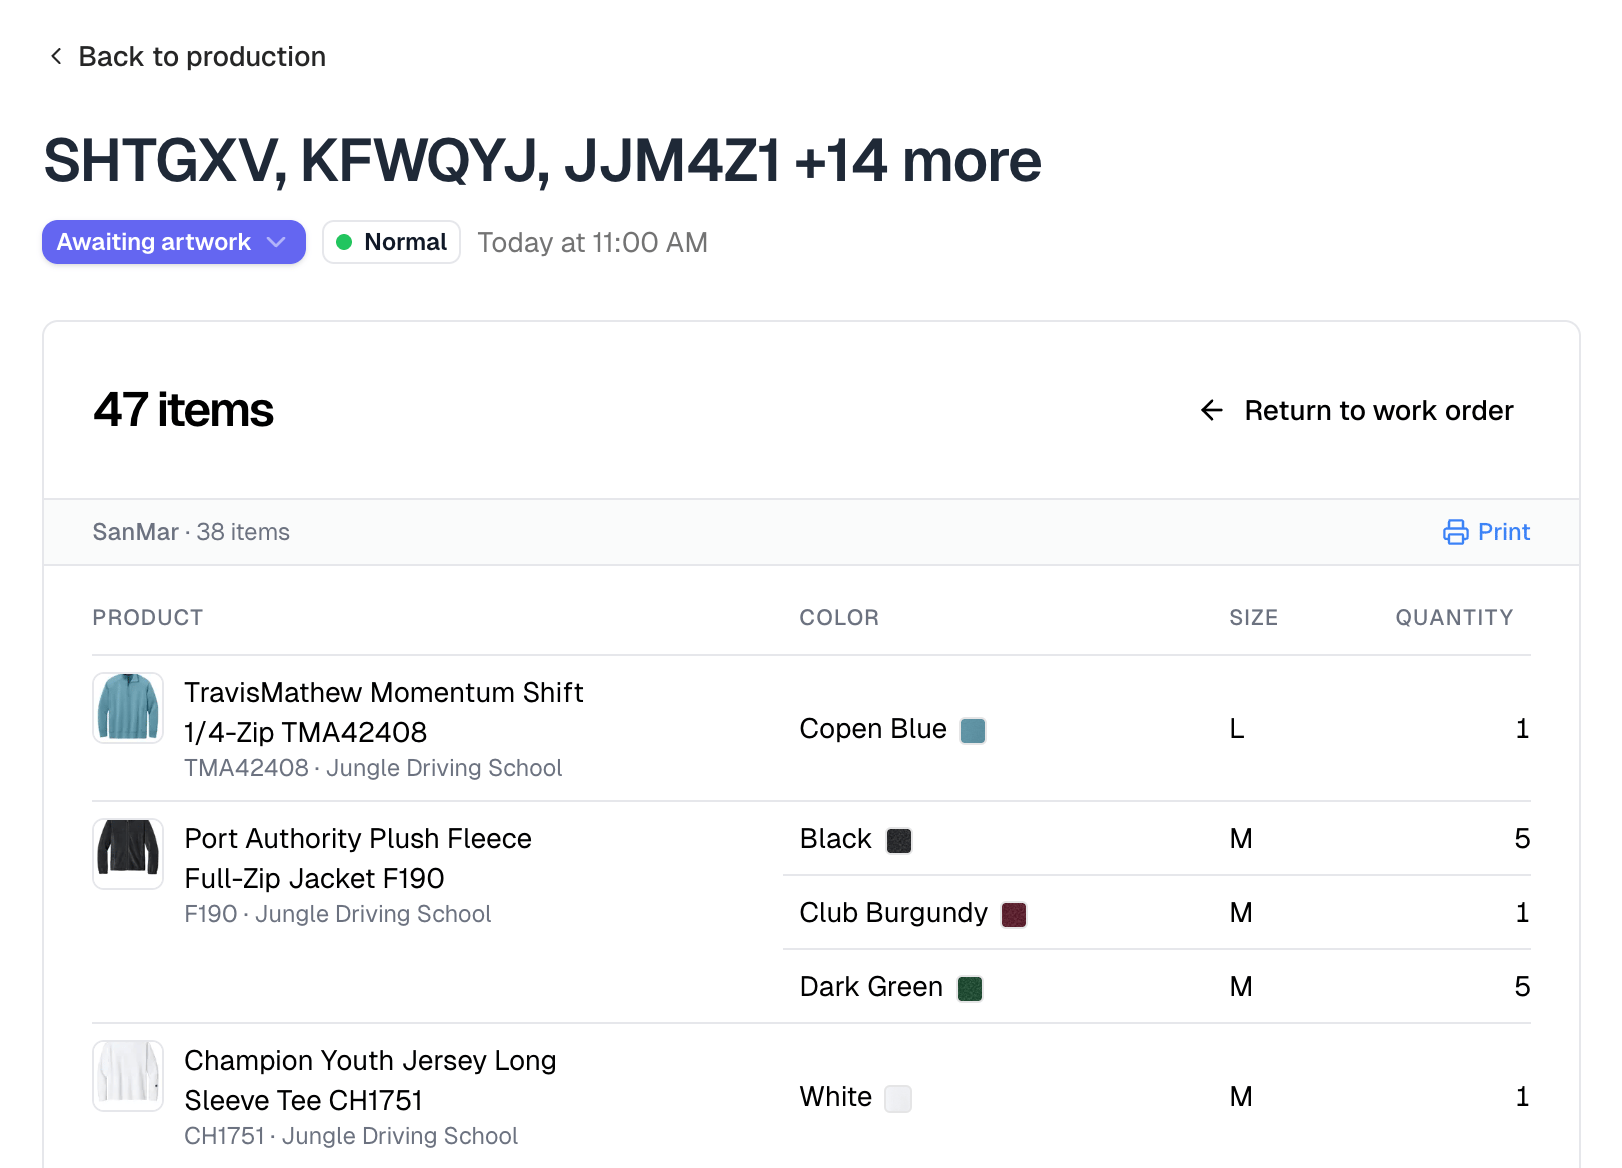
Task: Click the Club Burgundy color swatch
Action: pyautogui.click(x=1014, y=915)
